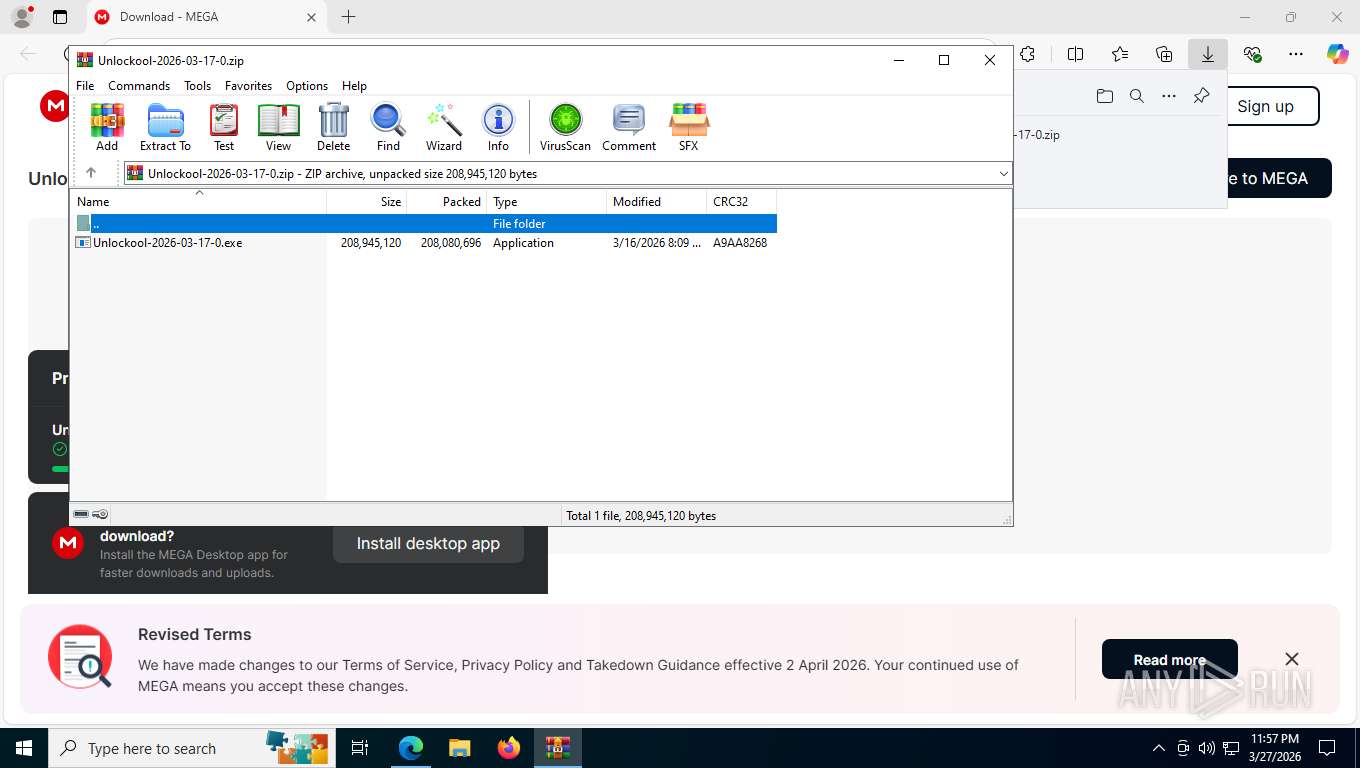Image resolution: width=1360 pixels, height=768 pixels.
Task: Open Firefox from the taskbar
Action: click(508, 748)
